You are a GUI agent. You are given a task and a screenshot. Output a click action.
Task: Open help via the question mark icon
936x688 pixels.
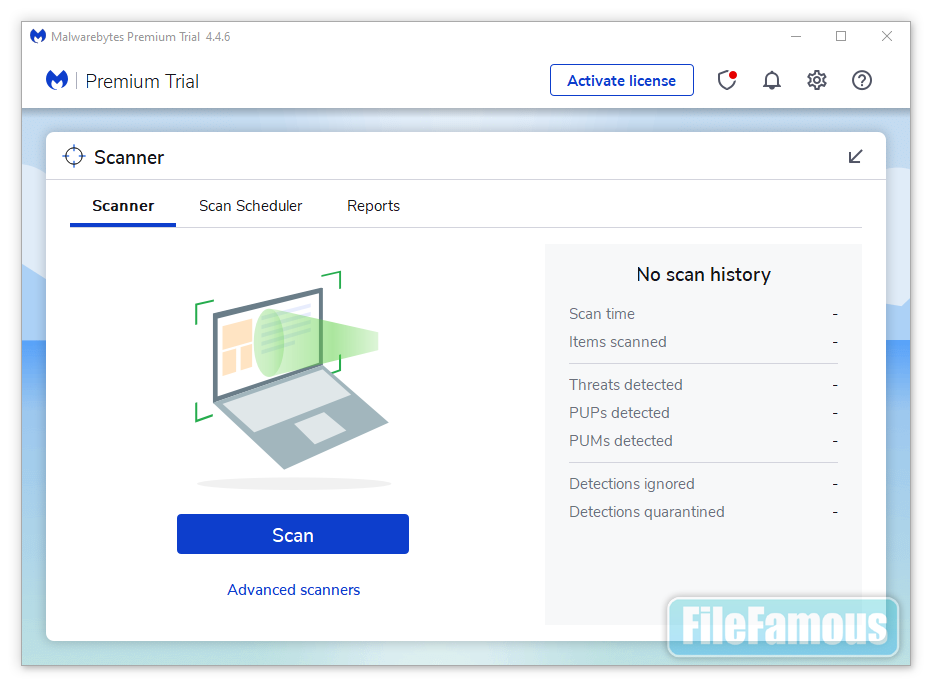pos(861,80)
